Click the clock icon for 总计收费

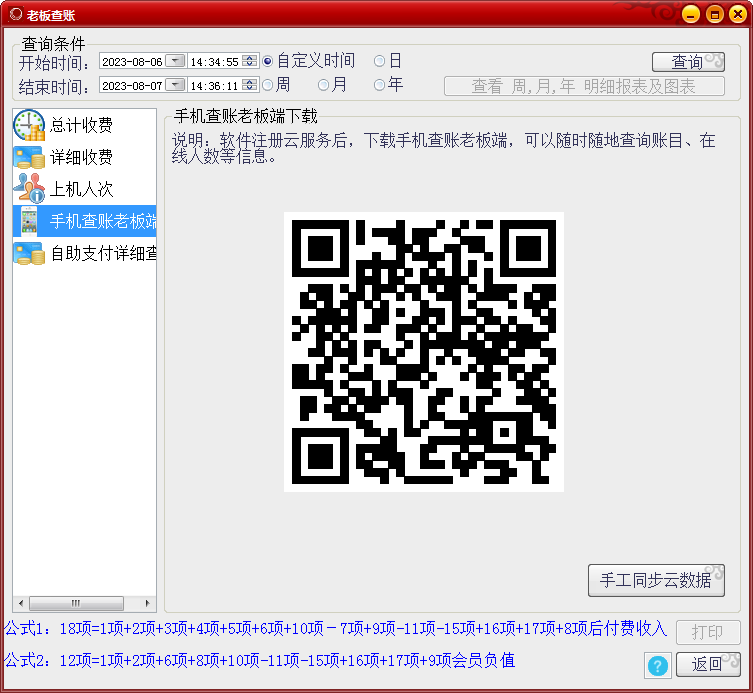pyautogui.click(x=29, y=125)
